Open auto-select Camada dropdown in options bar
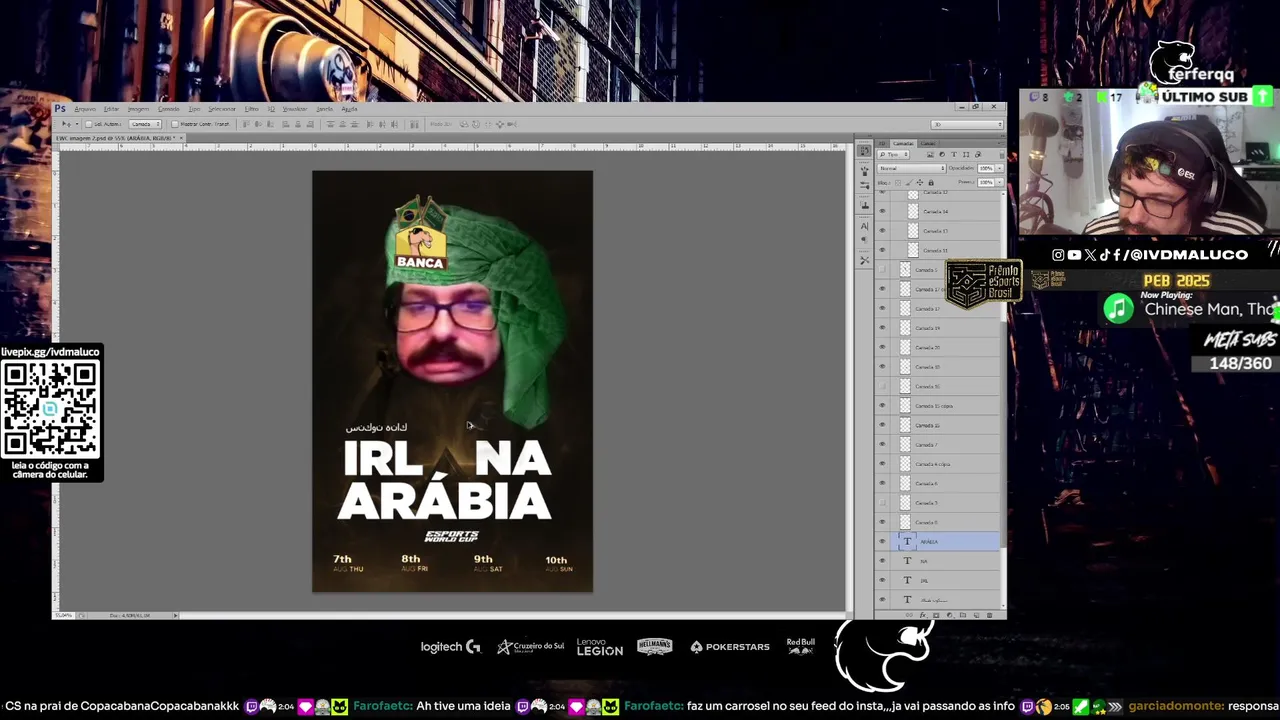1280x720 pixels. coord(146,124)
